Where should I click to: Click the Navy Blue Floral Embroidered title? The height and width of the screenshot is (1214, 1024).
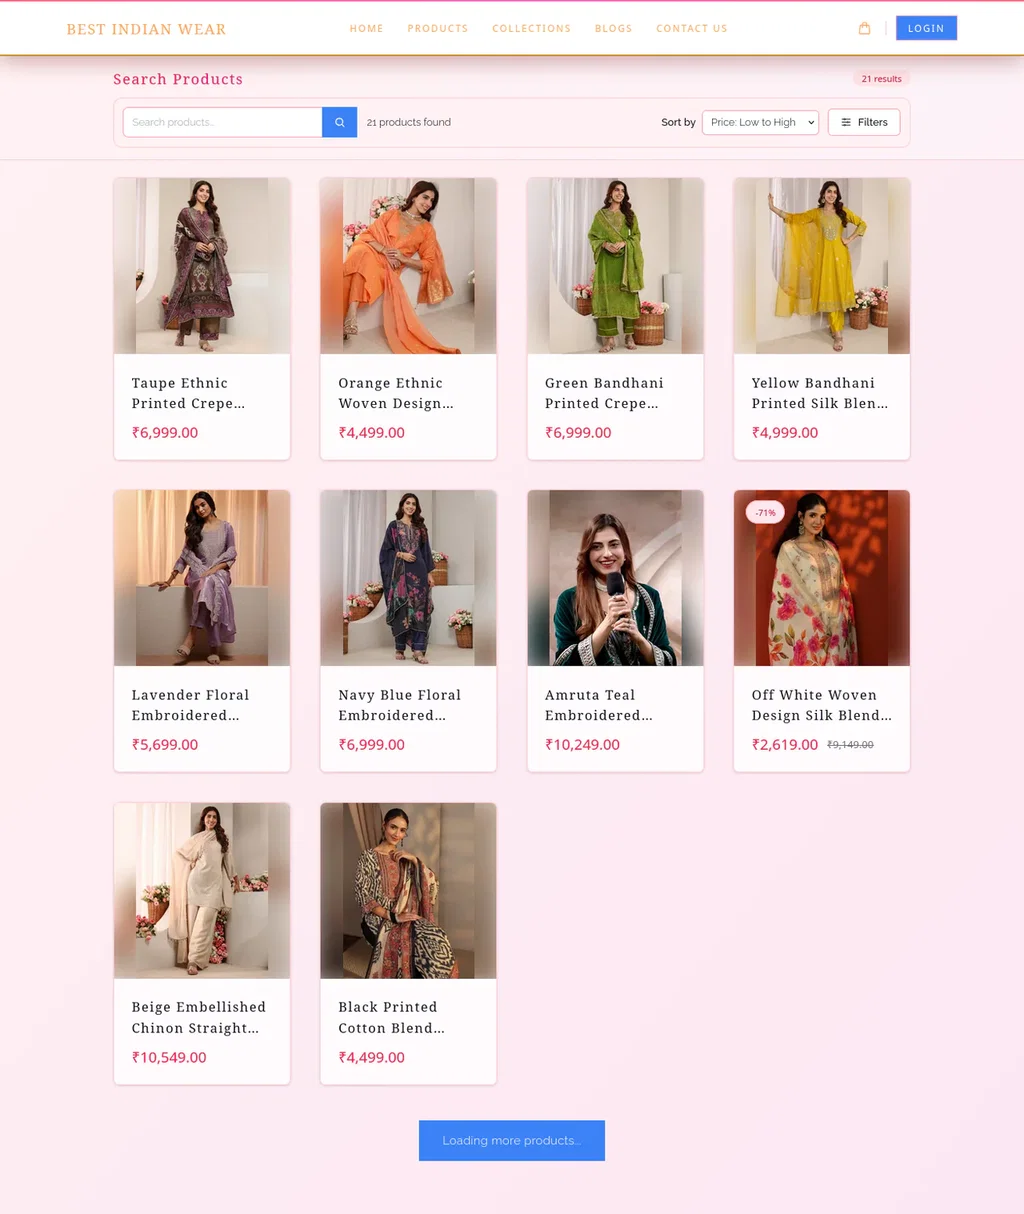click(x=399, y=705)
